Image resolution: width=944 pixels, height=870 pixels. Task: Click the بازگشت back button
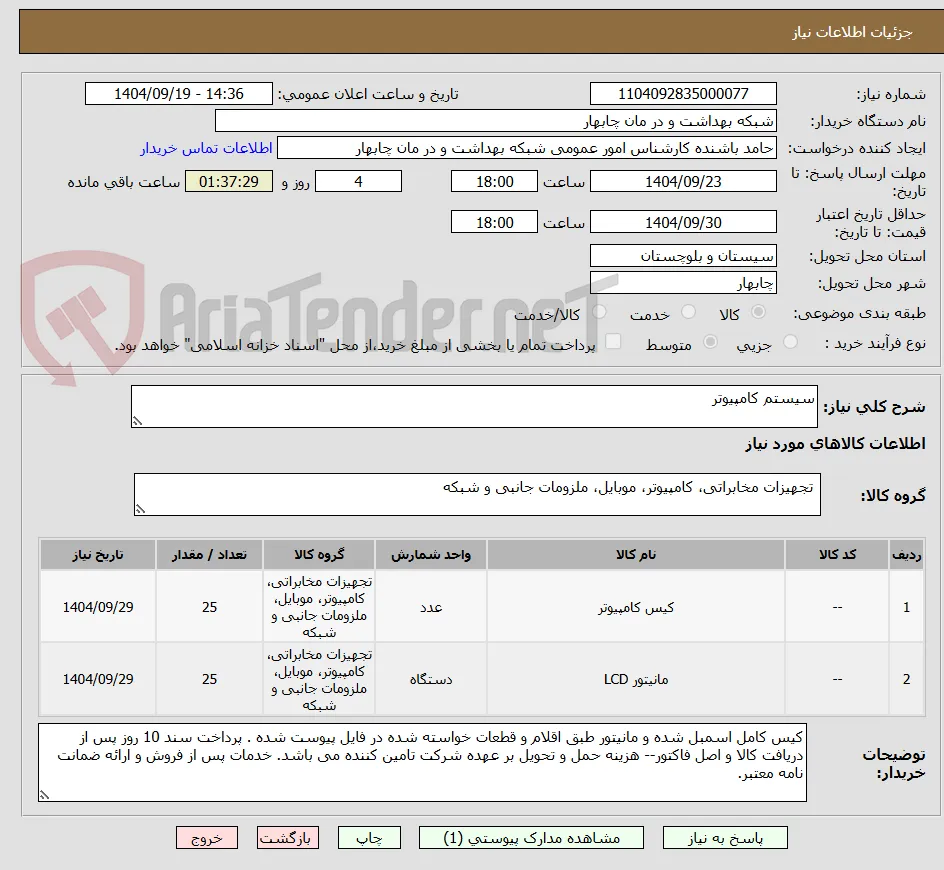(288, 837)
